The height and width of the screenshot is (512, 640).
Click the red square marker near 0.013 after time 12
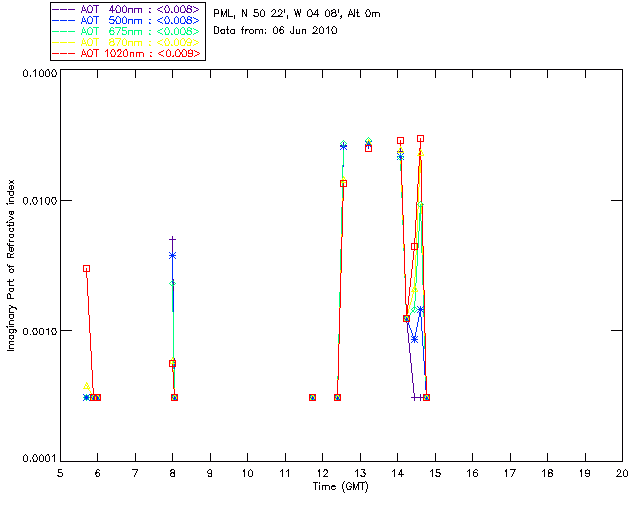pos(344,184)
